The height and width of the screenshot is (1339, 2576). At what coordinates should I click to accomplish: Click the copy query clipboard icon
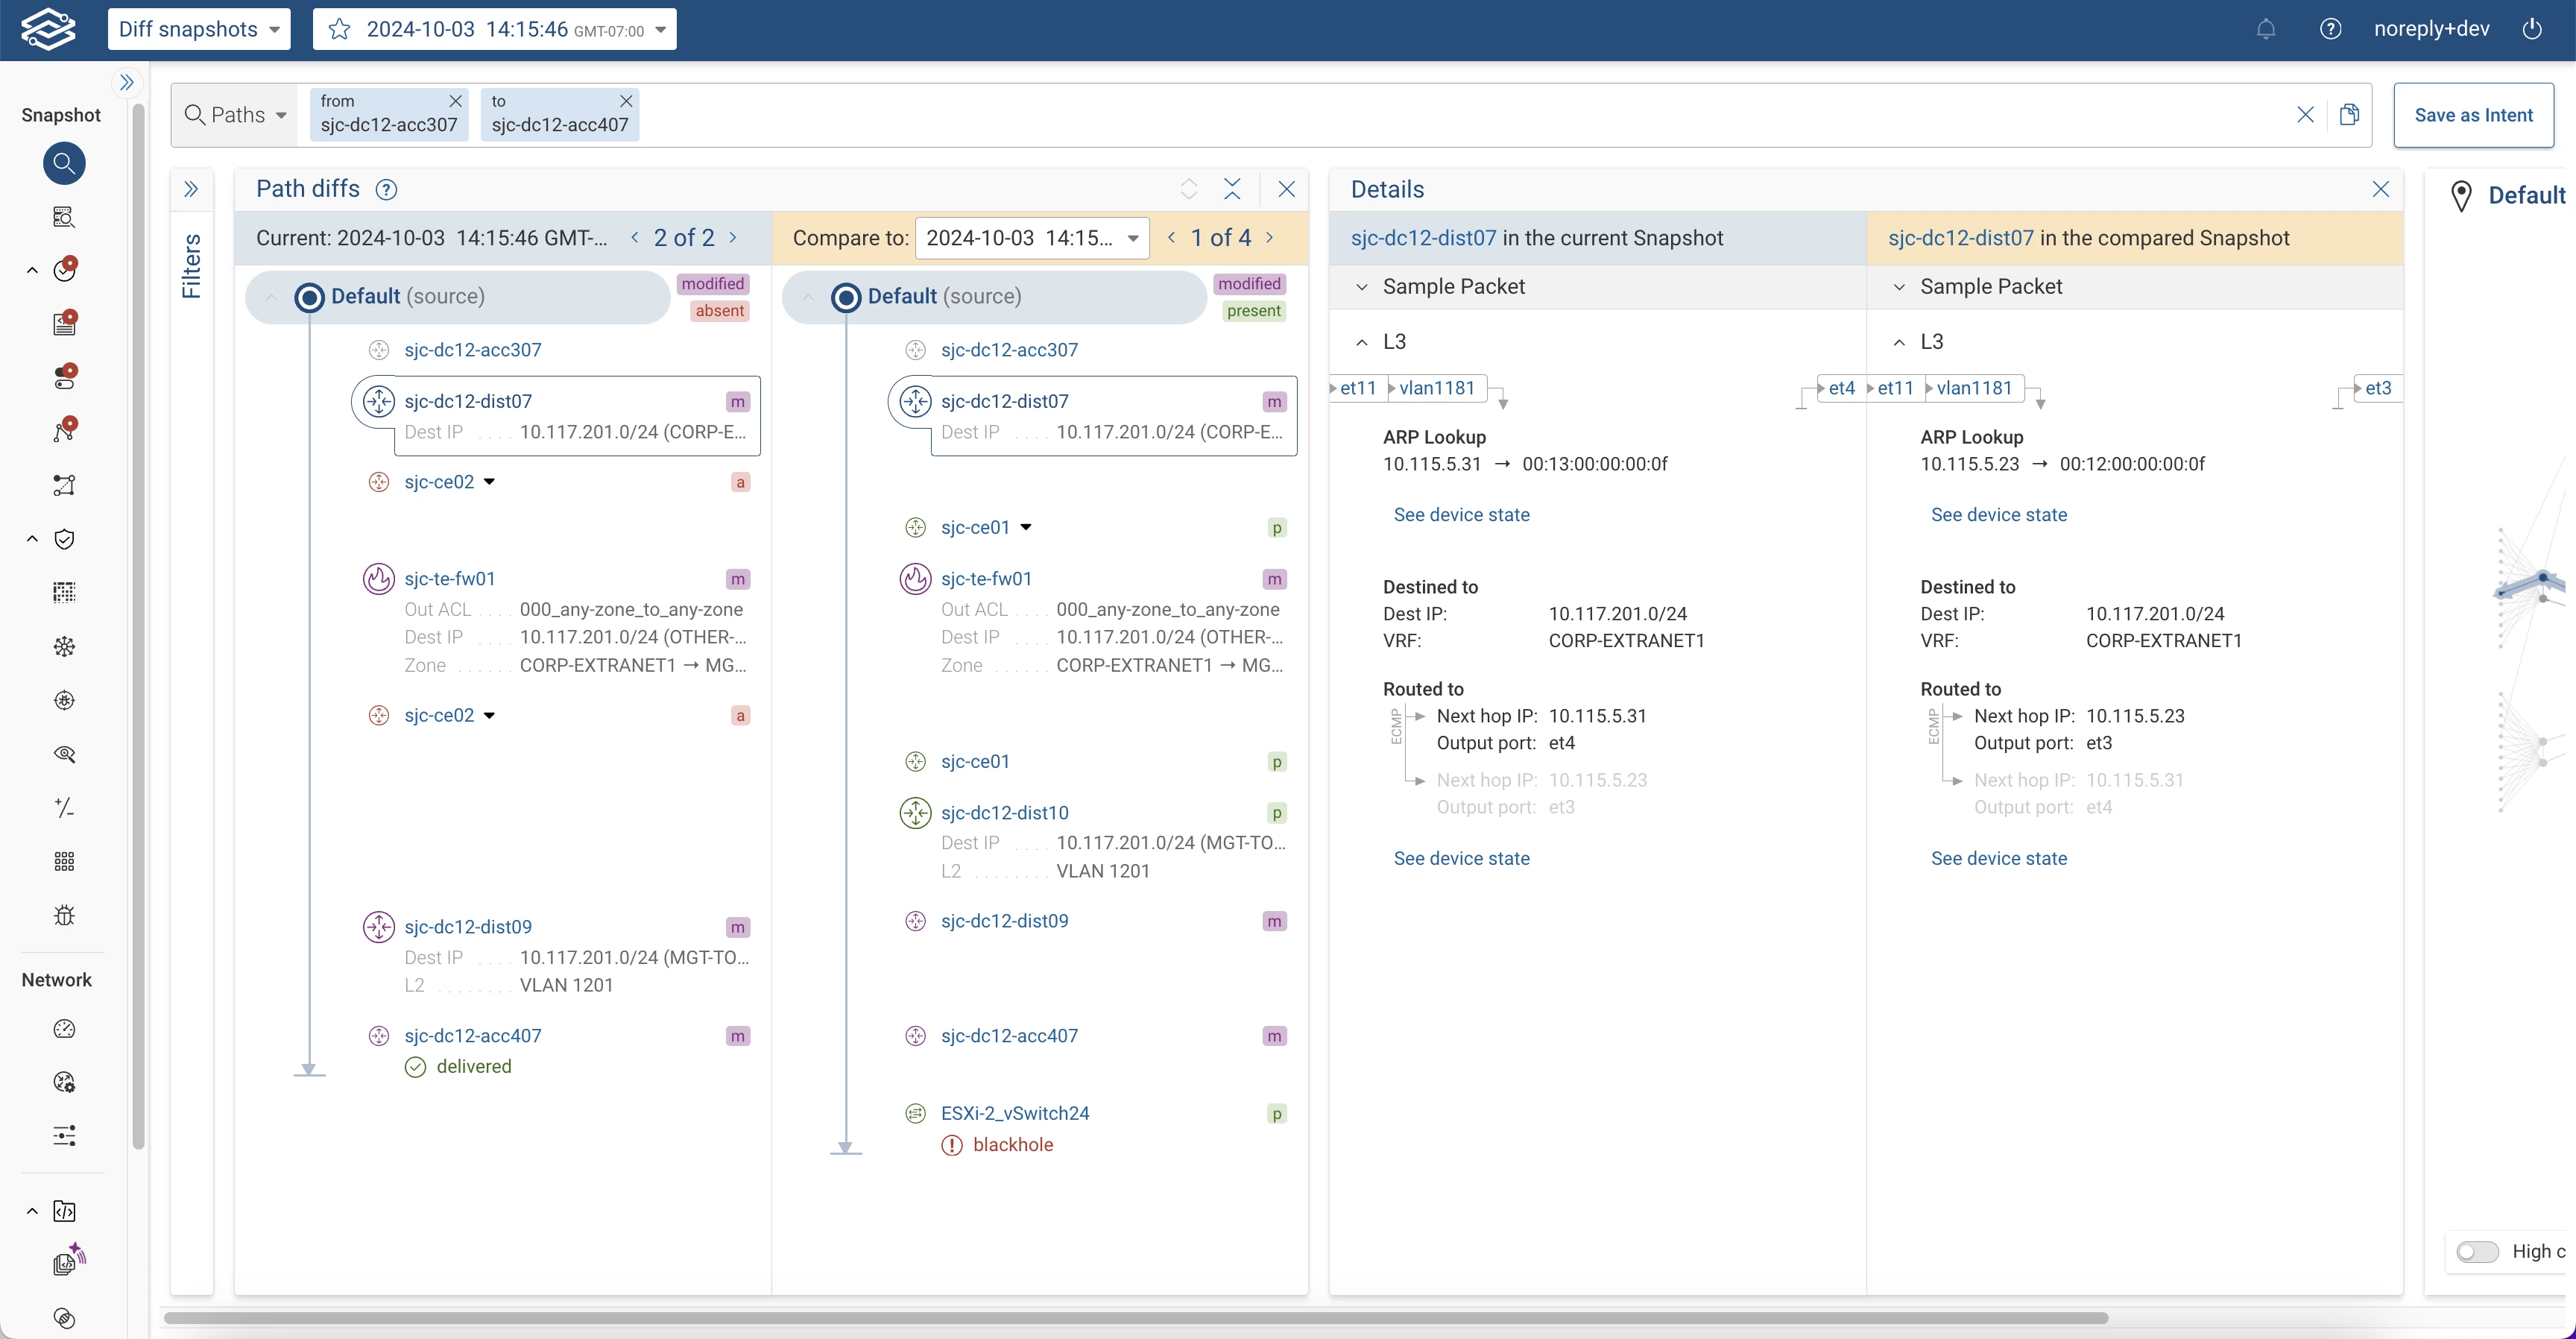point(2349,115)
